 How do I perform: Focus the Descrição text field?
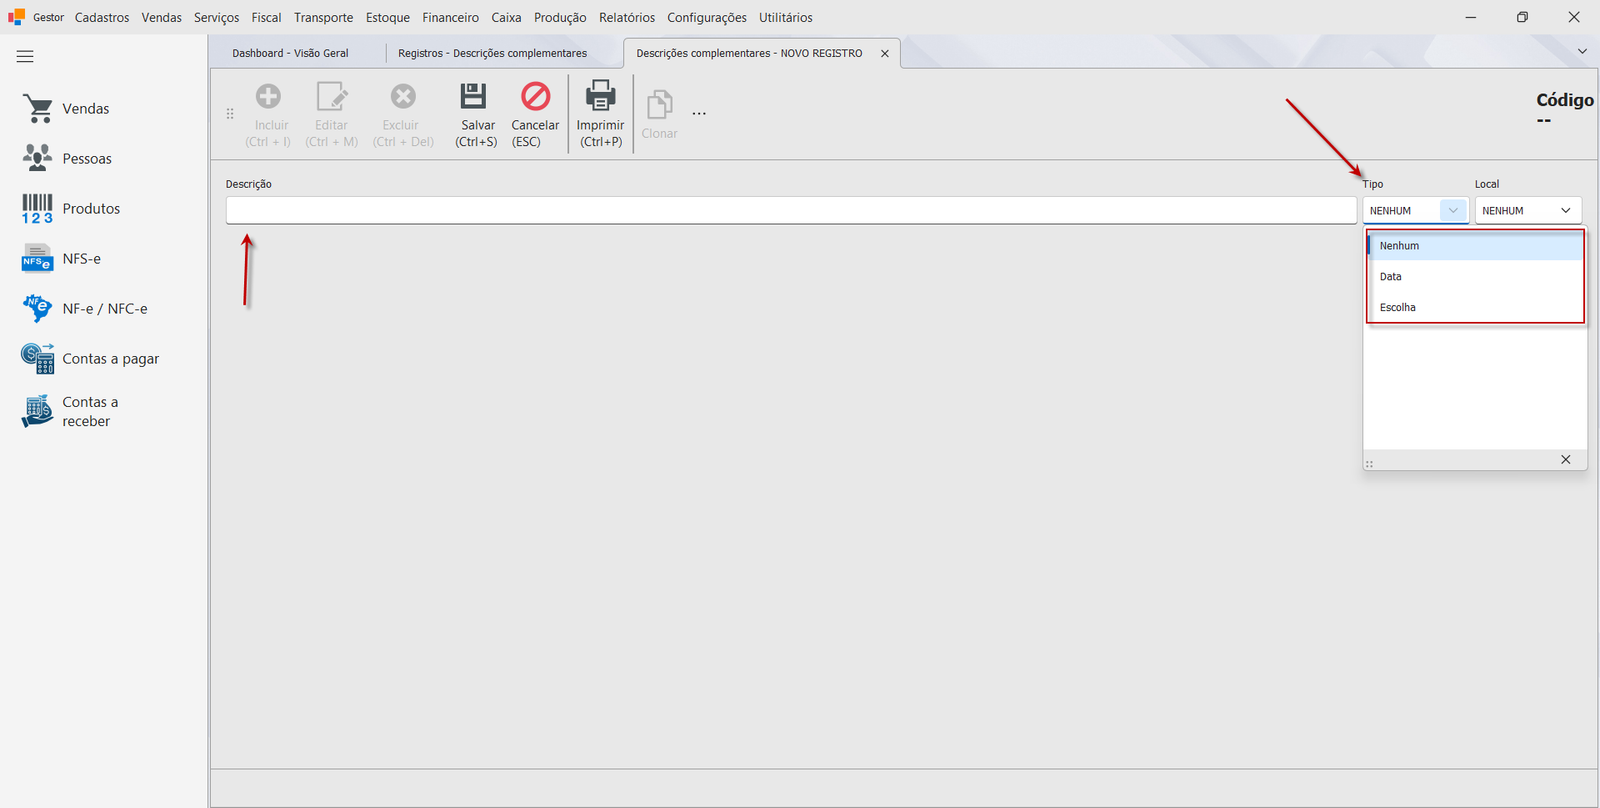click(791, 210)
